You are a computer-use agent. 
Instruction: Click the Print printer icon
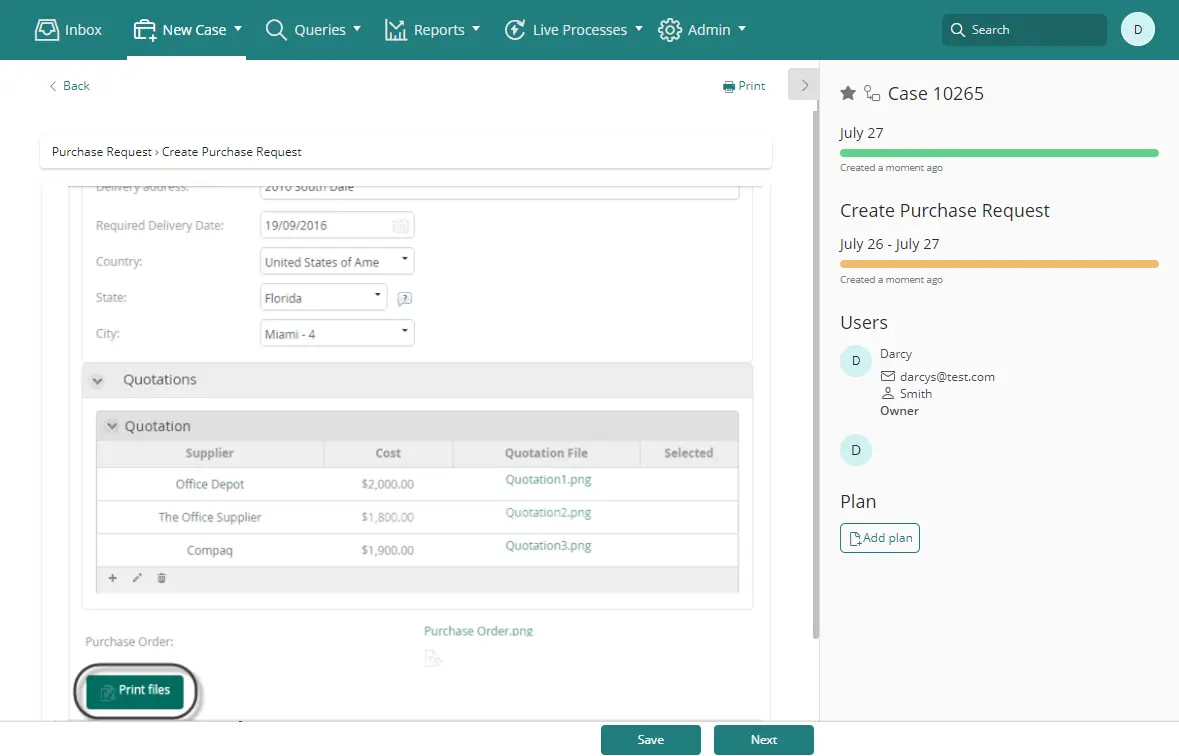729,87
